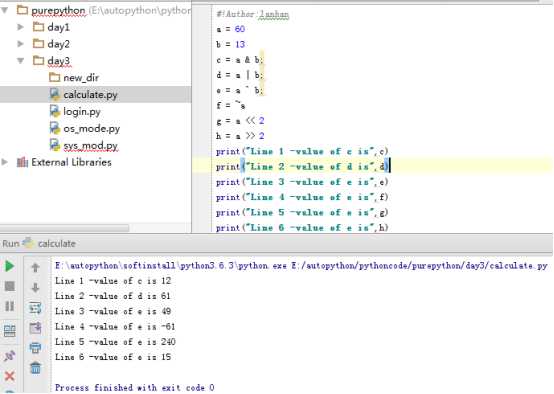The image size is (554, 394).
Task: Select the purepython root folder
Action: [59, 11]
